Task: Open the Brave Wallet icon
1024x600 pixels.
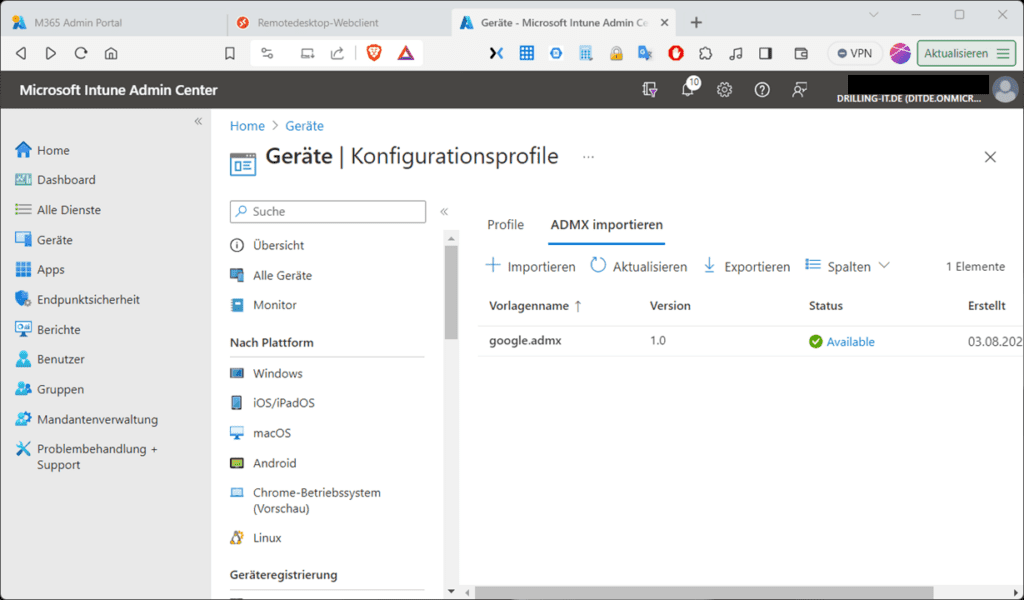Action: coord(801,54)
